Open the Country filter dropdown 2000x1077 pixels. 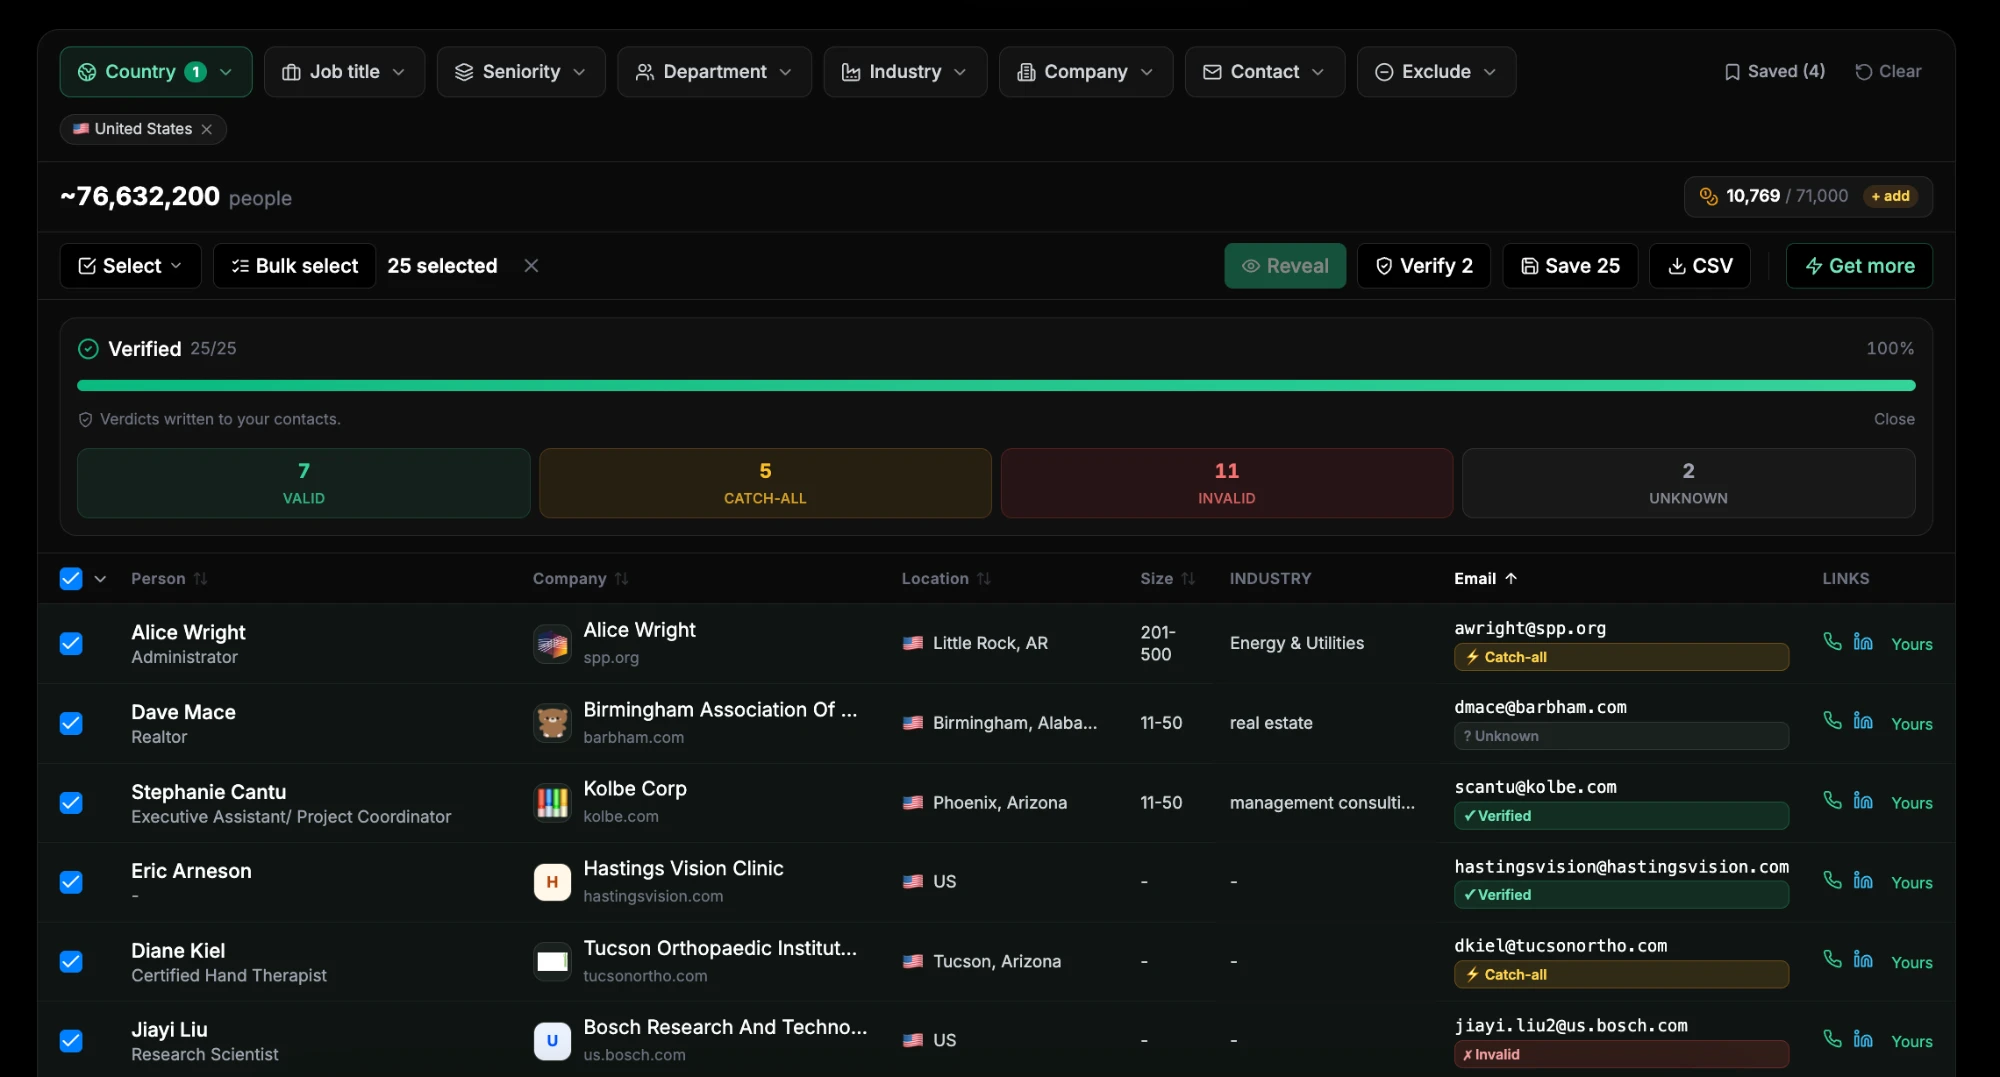pyautogui.click(x=156, y=72)
